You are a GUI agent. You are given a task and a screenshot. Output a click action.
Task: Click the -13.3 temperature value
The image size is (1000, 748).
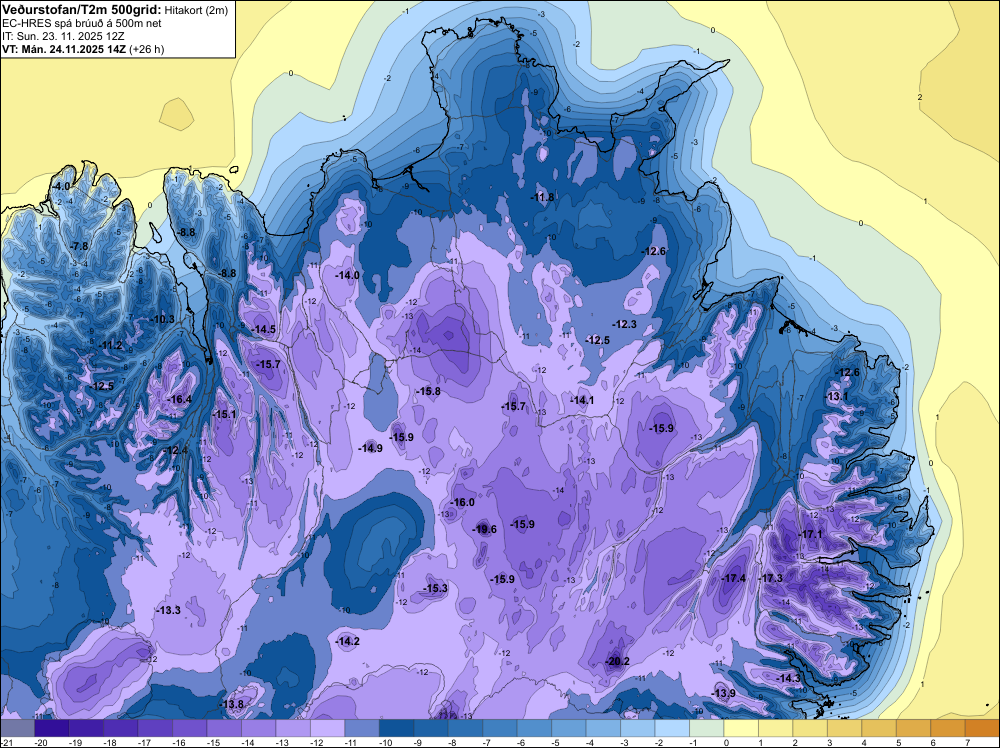pos(168,610)
